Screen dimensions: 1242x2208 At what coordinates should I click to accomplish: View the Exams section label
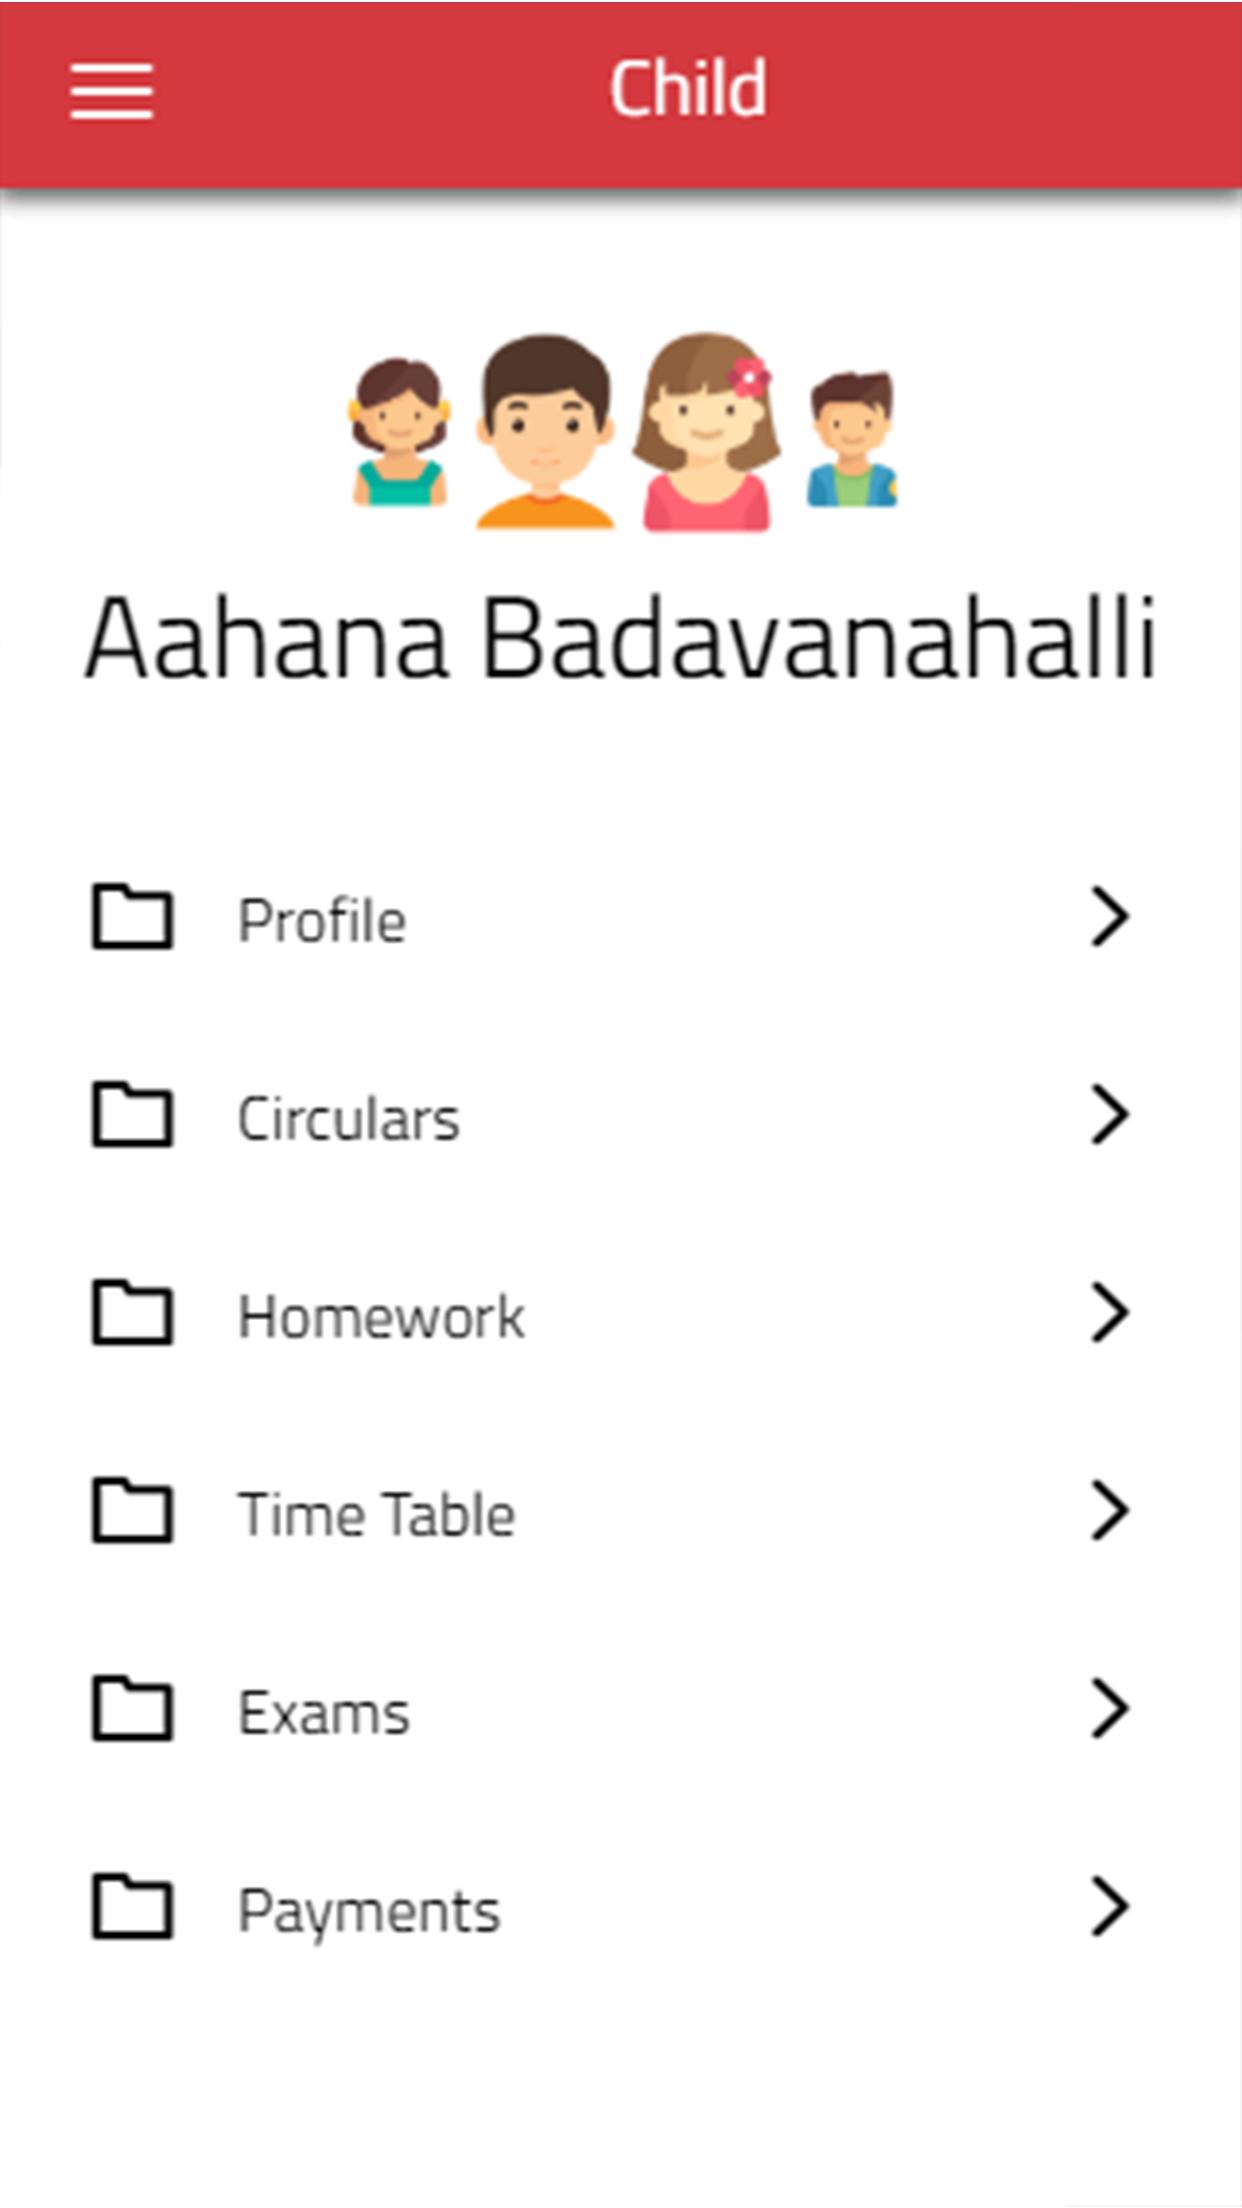[324, 1712]
